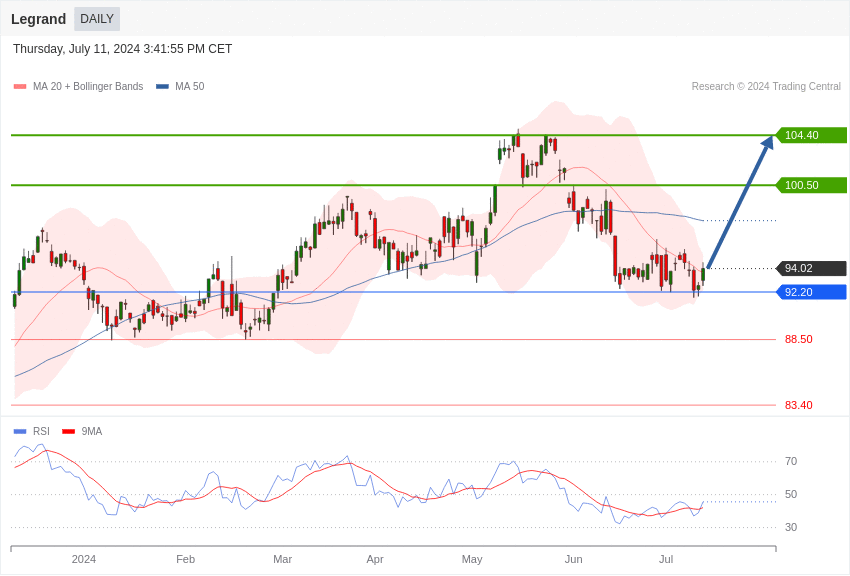The height and width of the screenshot is (576, 850).
Task: Click the blue RSI legend icon
Action: coord(20,432)
